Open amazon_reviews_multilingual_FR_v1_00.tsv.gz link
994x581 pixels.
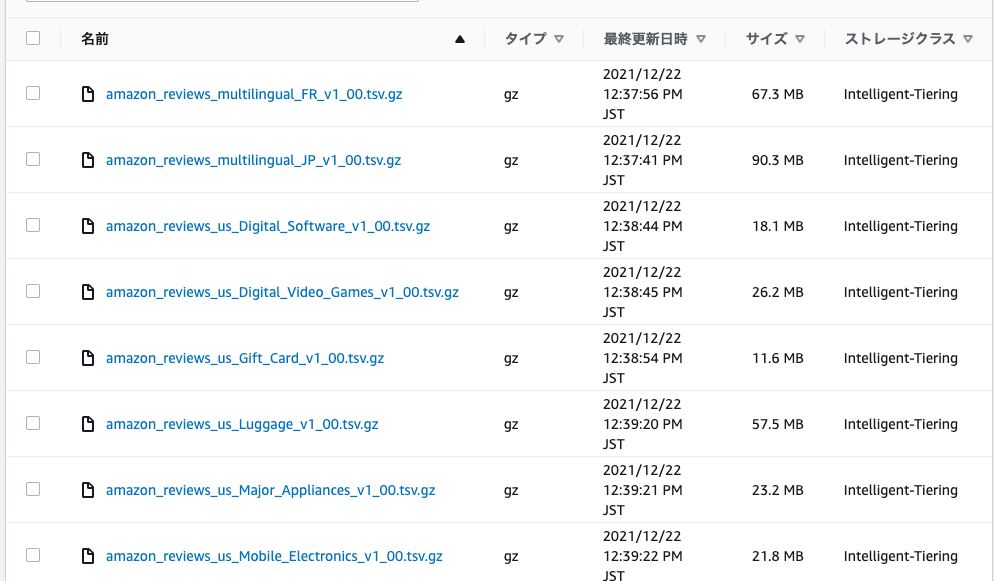(254, 94)
